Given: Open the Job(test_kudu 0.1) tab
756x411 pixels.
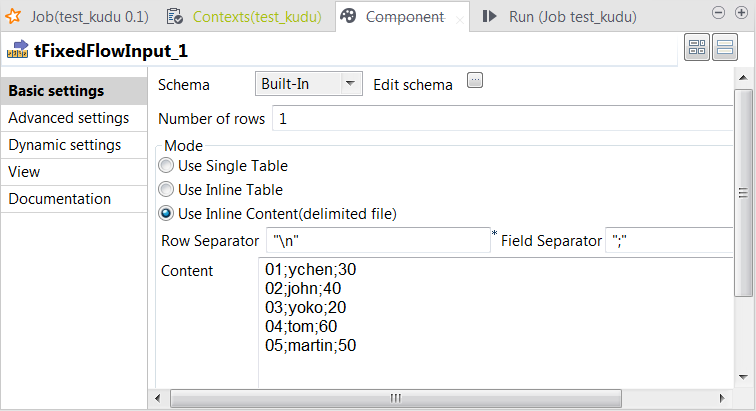Looking at the screenshot, I should click(x=77, y=17).
